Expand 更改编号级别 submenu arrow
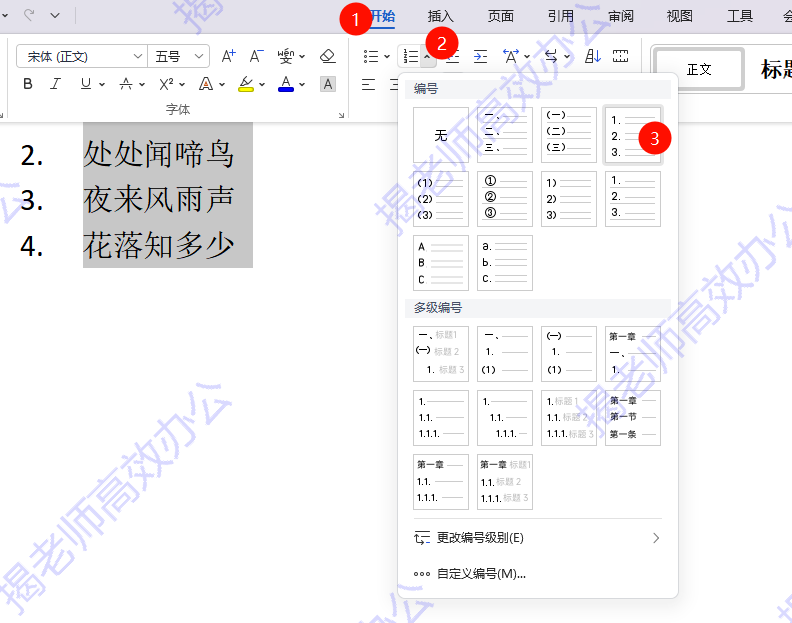 [x=656, y=538]
